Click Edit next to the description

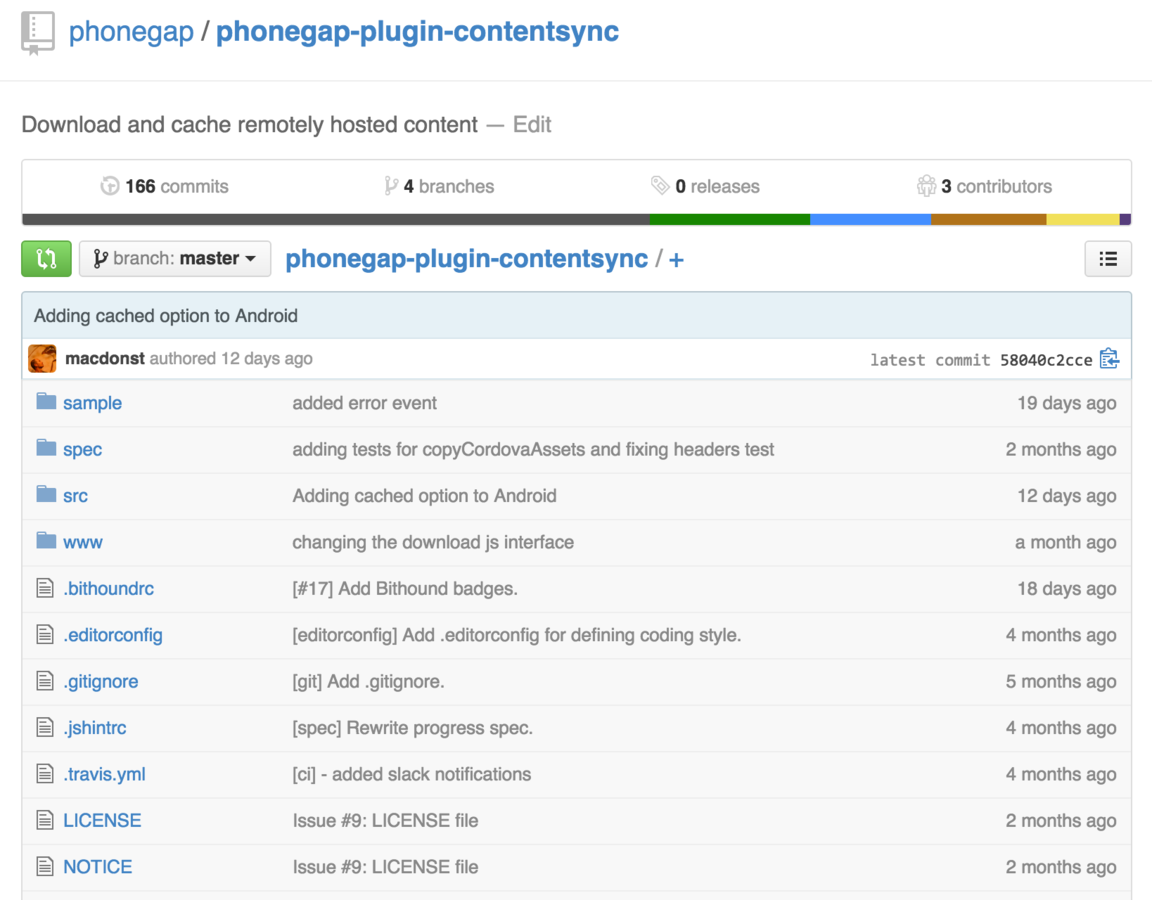click(x=532, y=124)
